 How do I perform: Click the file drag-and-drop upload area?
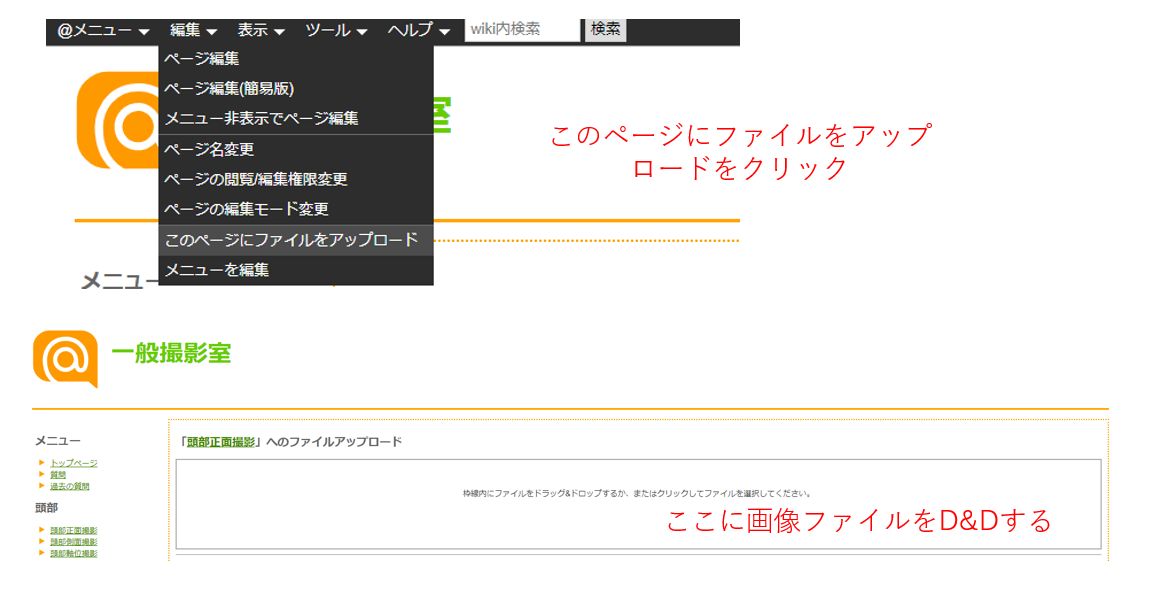638,504
